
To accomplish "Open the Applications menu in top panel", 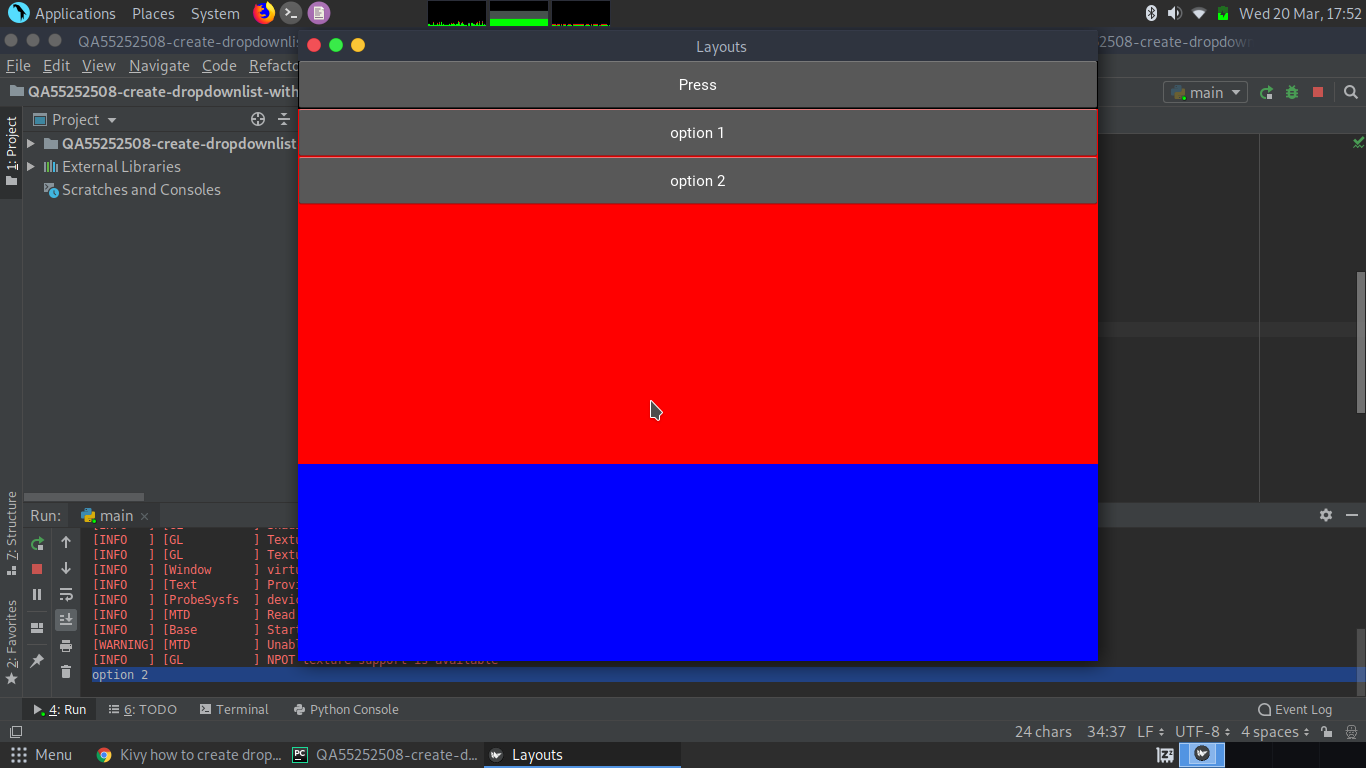I will (62, 13).
